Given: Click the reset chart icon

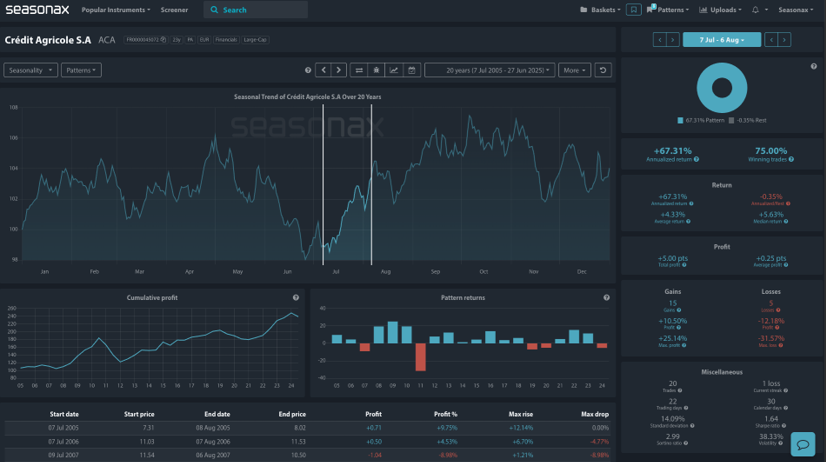Looking at the screenshot, I should [603, 70].
